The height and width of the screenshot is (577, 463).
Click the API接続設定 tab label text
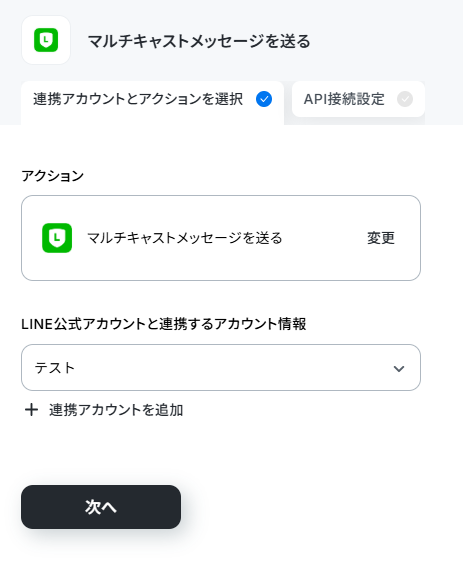click(344, 99)
